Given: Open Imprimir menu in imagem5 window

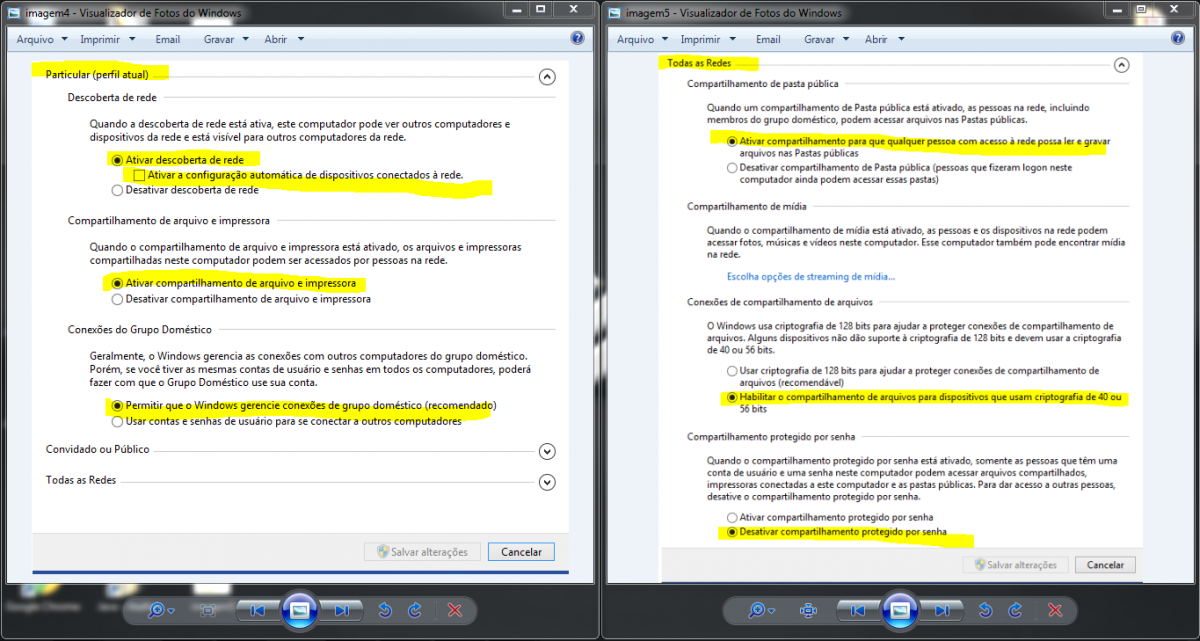Looking at the screenshot, I should (x=707, y=39).
